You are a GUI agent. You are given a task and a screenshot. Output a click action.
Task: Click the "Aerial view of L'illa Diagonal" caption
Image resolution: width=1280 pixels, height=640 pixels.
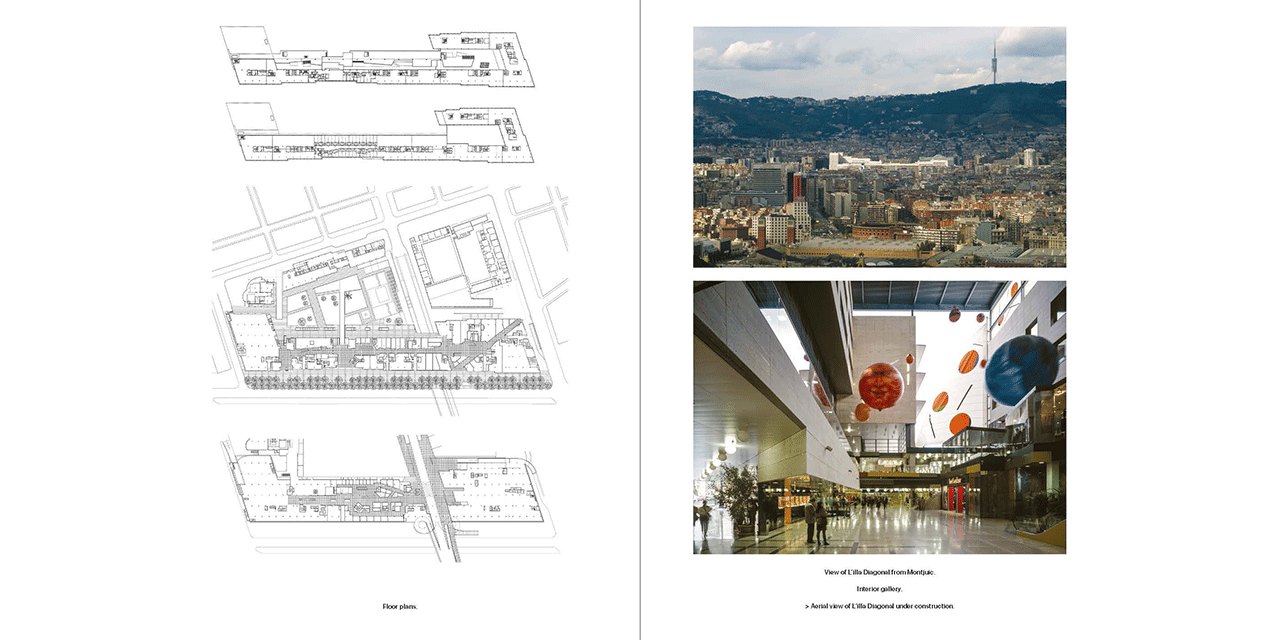click(x=880, y=606)
